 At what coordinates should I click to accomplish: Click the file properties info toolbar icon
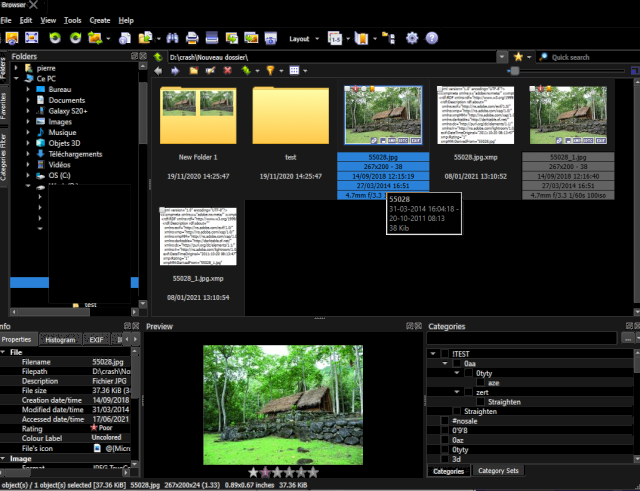coord(125,38)
